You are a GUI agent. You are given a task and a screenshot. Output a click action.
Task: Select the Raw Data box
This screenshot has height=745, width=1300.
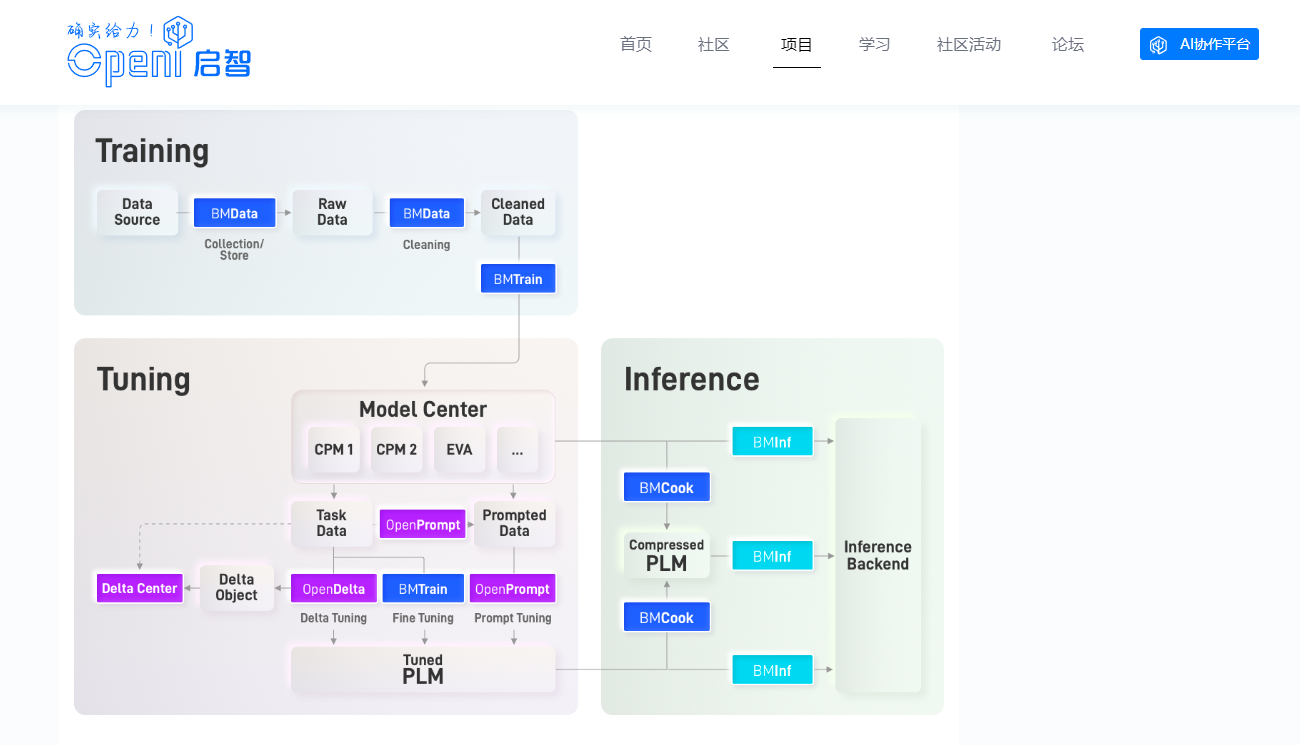click(332, 212)
